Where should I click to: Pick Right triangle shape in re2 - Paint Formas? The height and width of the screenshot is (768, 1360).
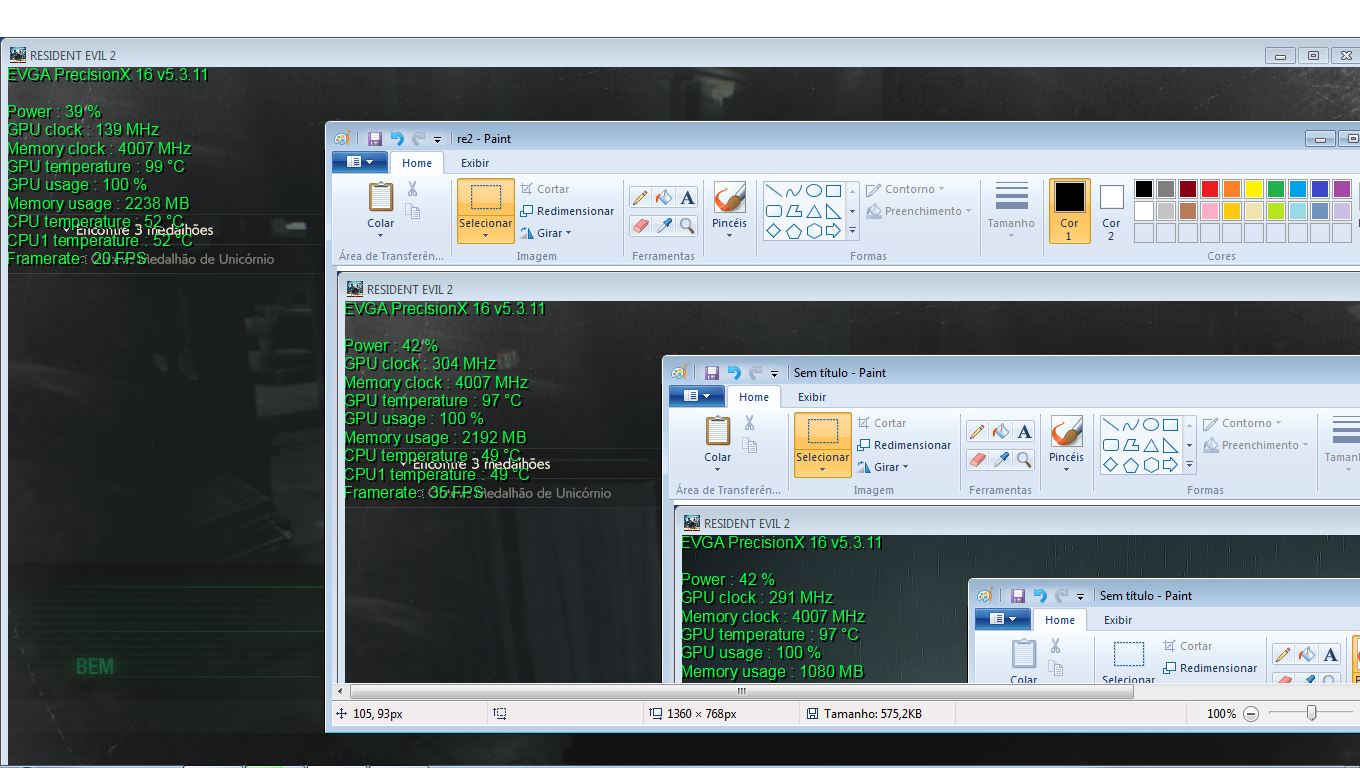(x=833, y=211)
